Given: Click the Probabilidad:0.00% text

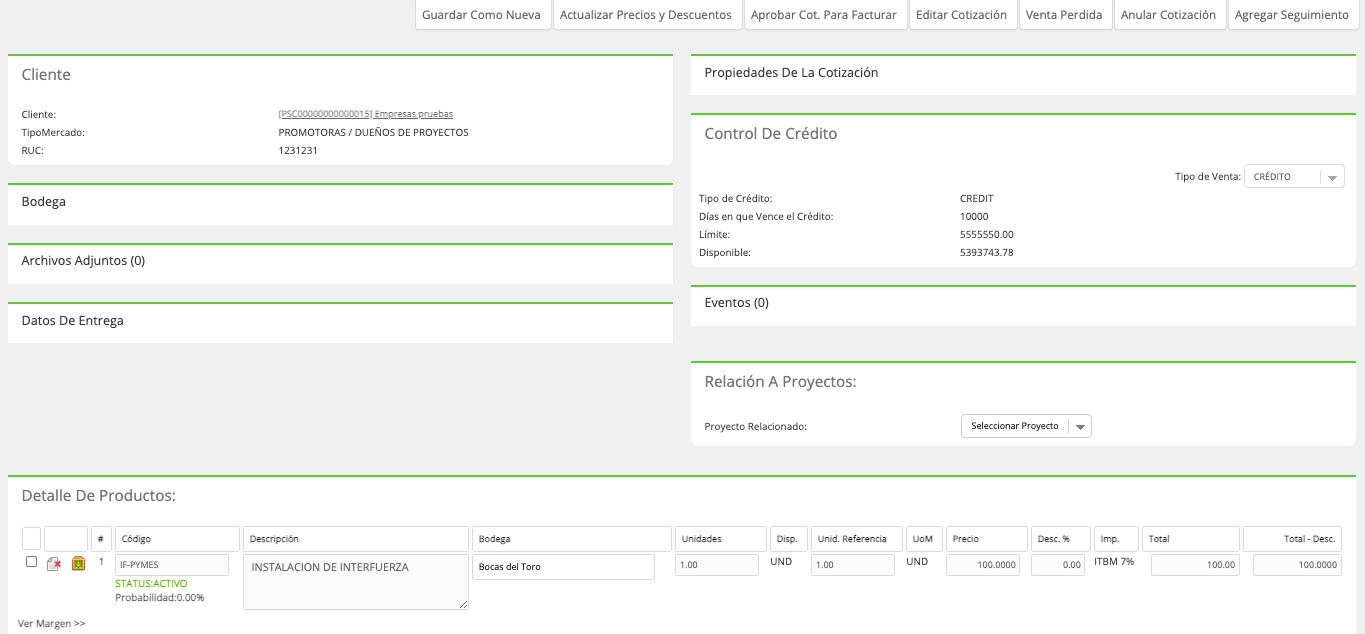Looking at the screenshot, I should click(160, 597).
